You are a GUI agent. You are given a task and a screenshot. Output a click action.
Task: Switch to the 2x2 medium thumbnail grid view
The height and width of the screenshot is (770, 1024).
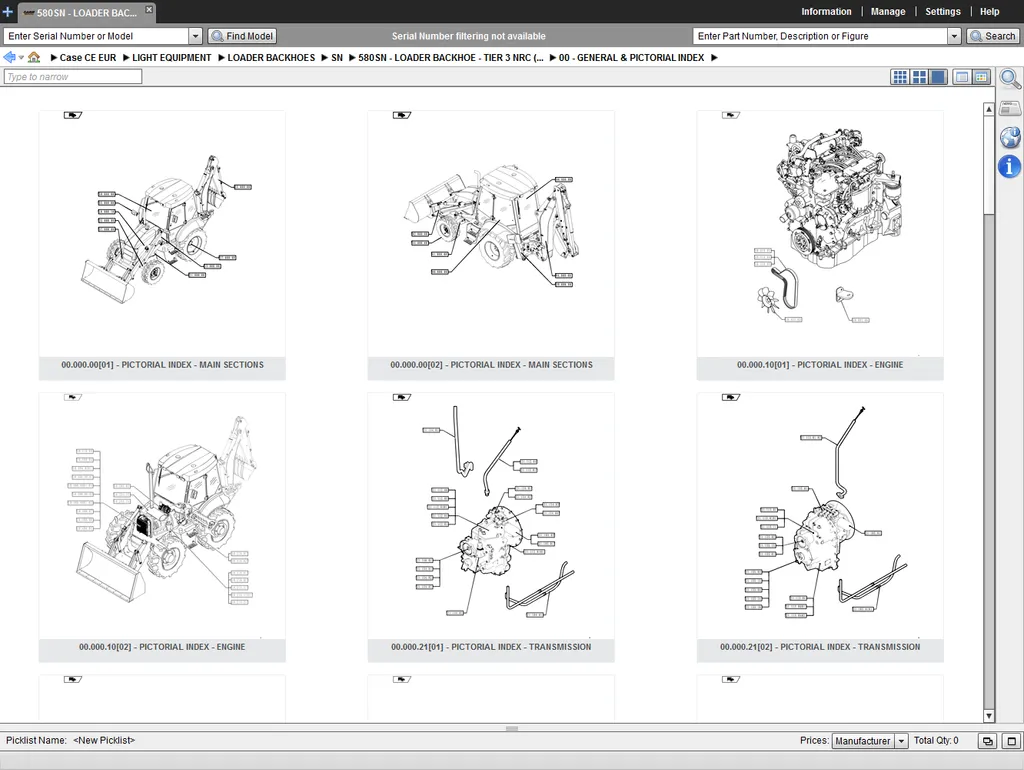[919, 77]
